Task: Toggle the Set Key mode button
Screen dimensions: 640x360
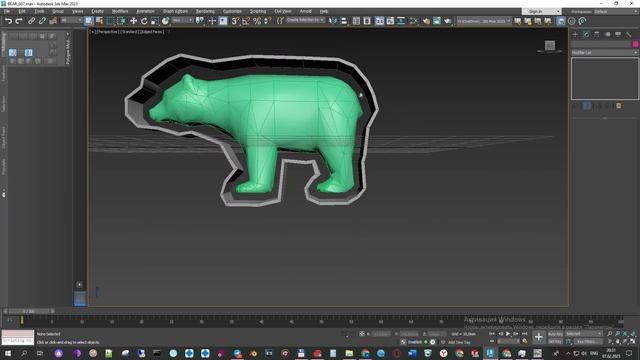Action: point(555,341)
